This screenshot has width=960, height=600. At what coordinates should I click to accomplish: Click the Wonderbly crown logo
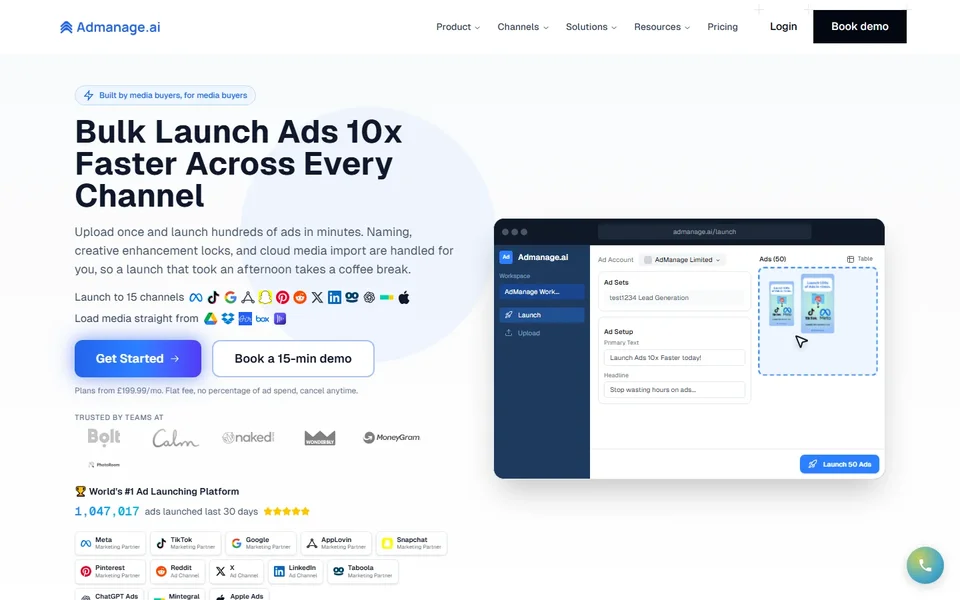pyautogui.click(x=320, y=437)
